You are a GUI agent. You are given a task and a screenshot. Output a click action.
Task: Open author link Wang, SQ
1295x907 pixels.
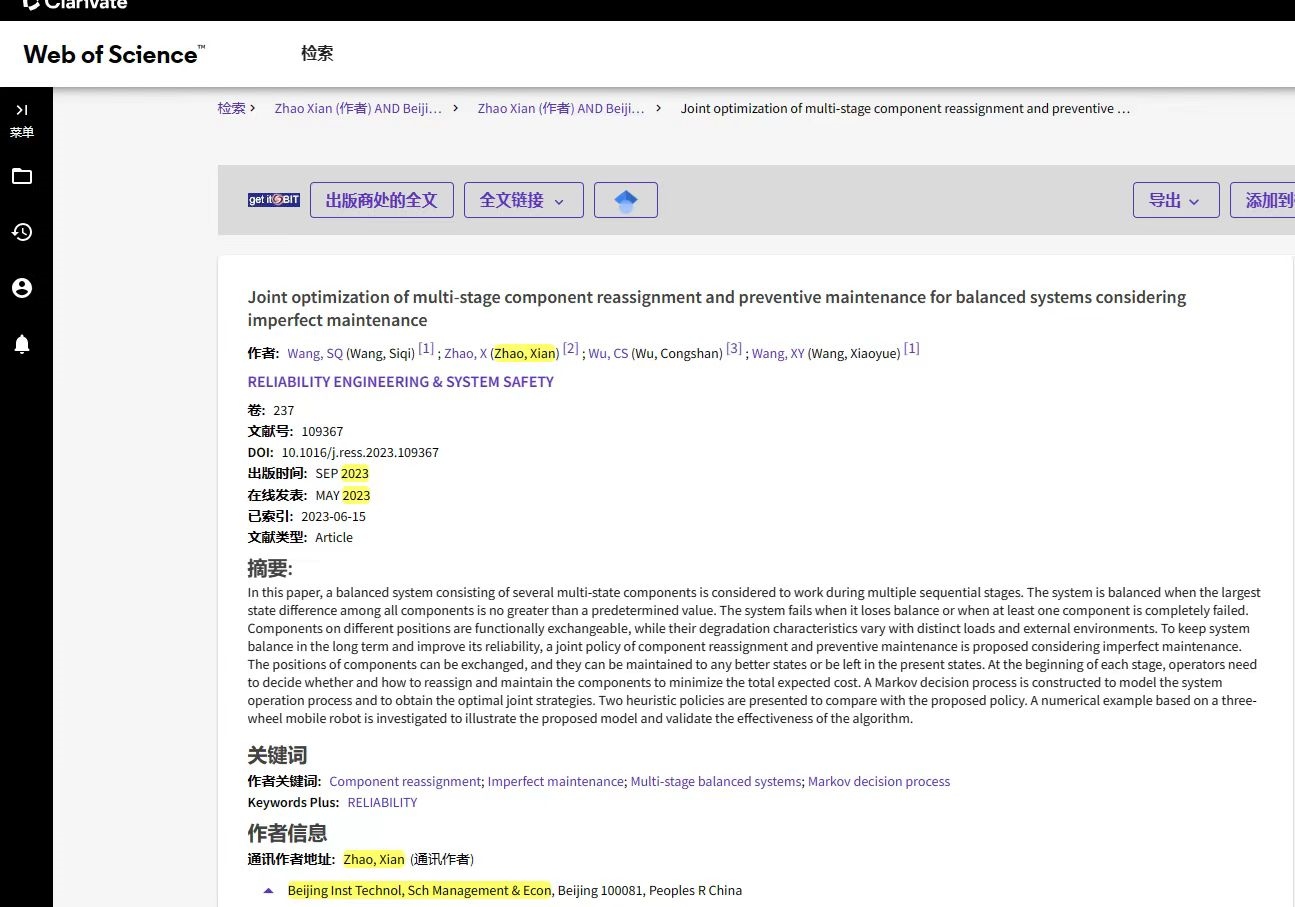coord(314,353)
